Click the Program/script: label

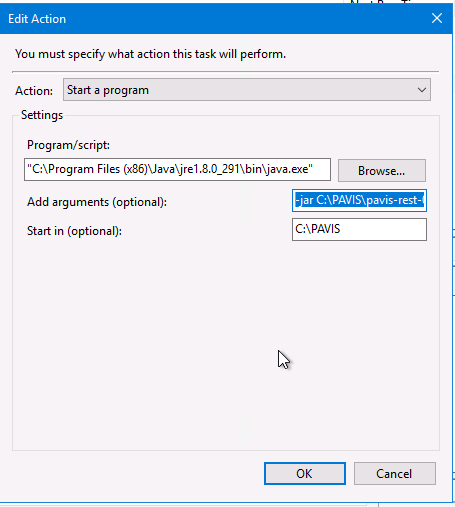(x=68, y=145)
